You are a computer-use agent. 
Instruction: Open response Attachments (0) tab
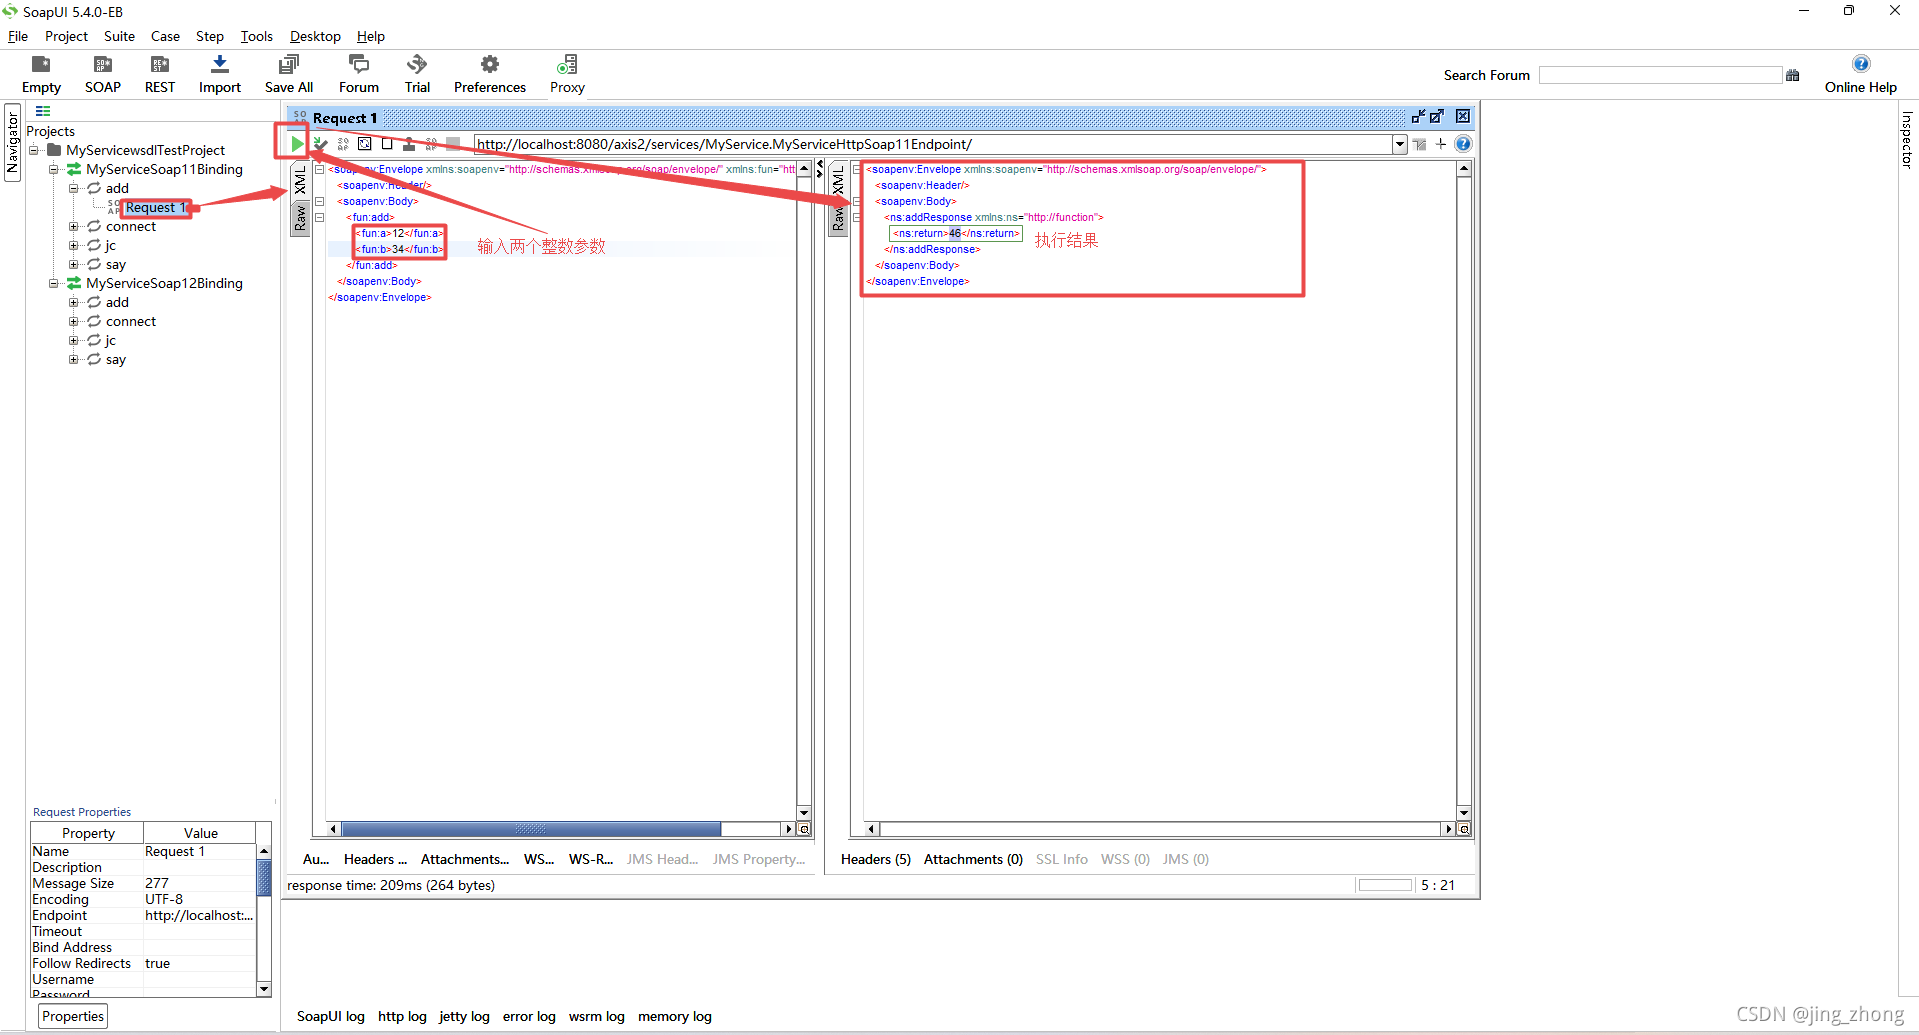973,859
